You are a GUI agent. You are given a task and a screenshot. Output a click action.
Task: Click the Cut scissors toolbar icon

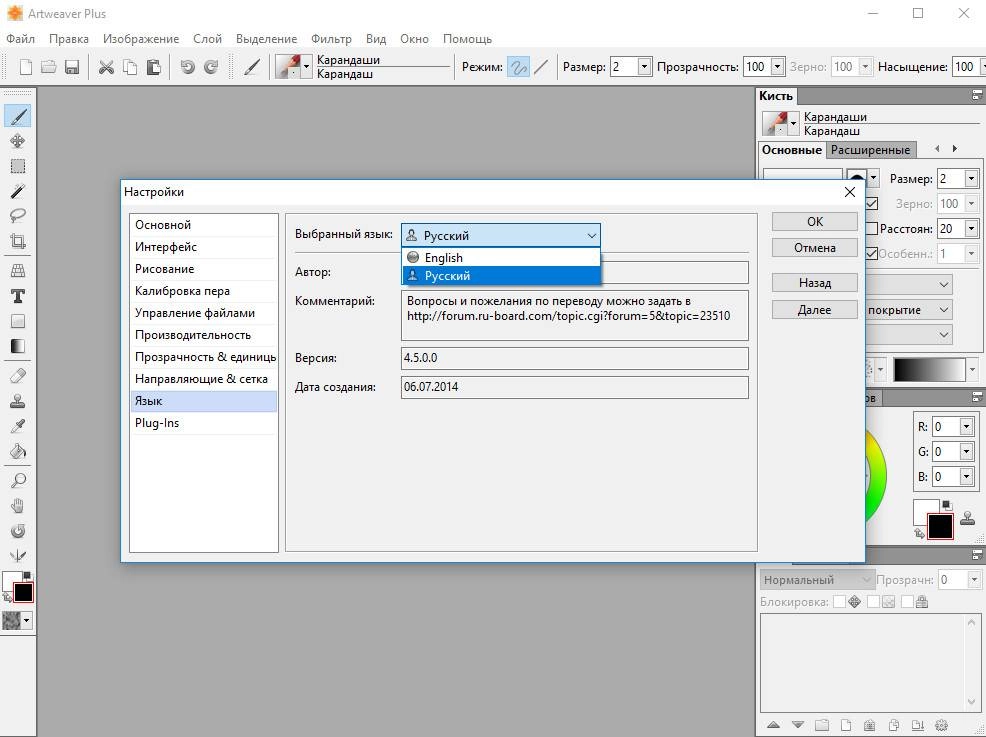106,67
